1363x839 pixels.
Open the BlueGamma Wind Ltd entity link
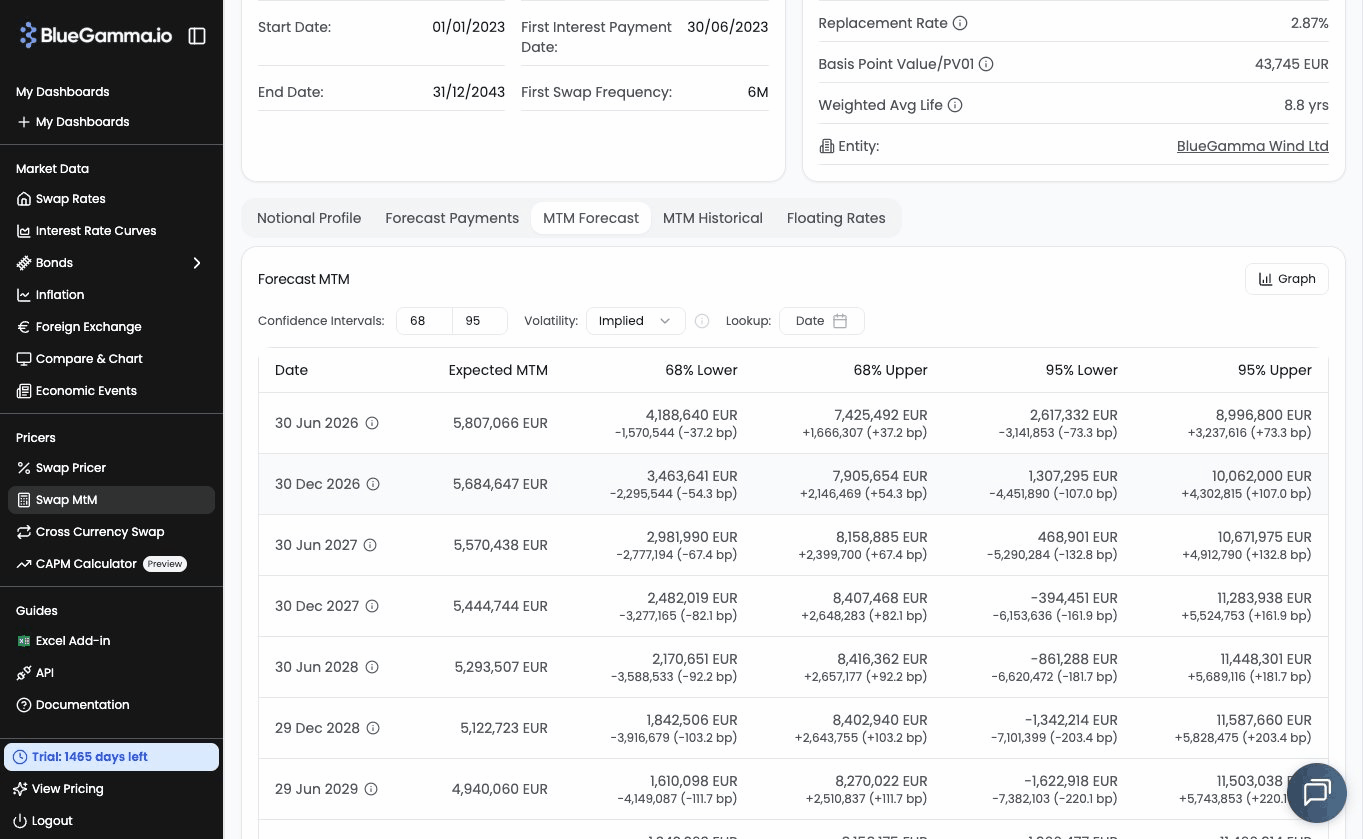(x=1252, y=146)
